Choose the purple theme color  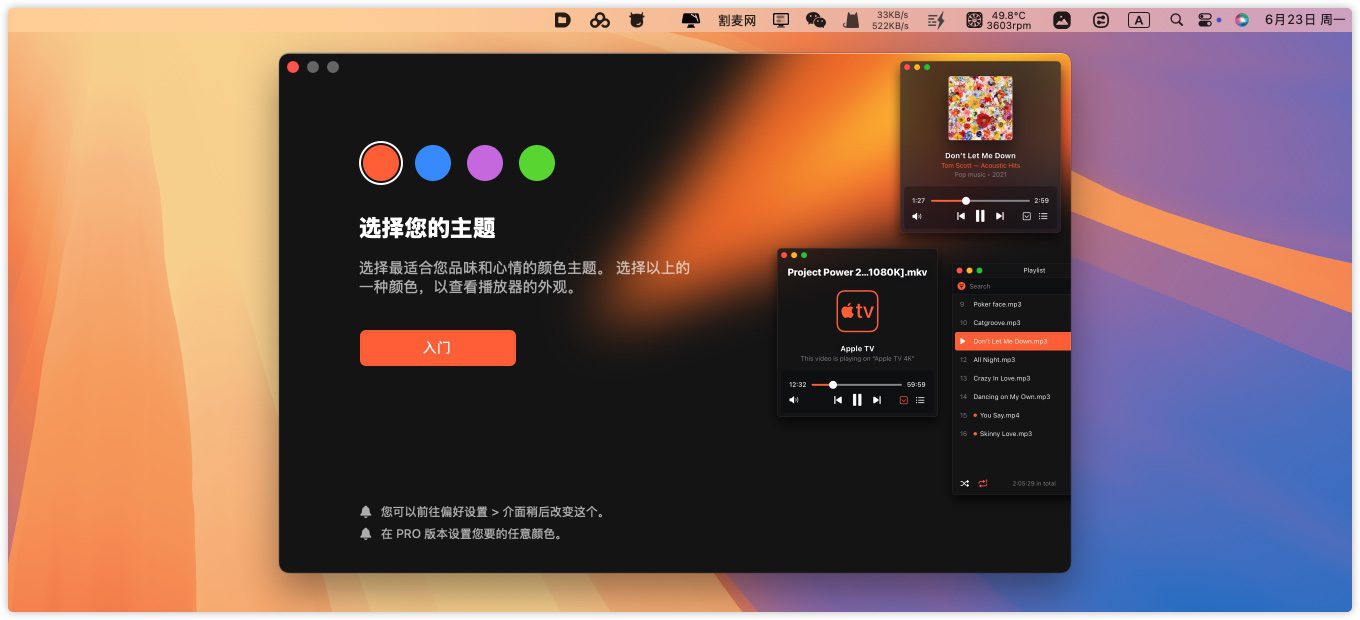pyautogui.click(x=485, y=163)
